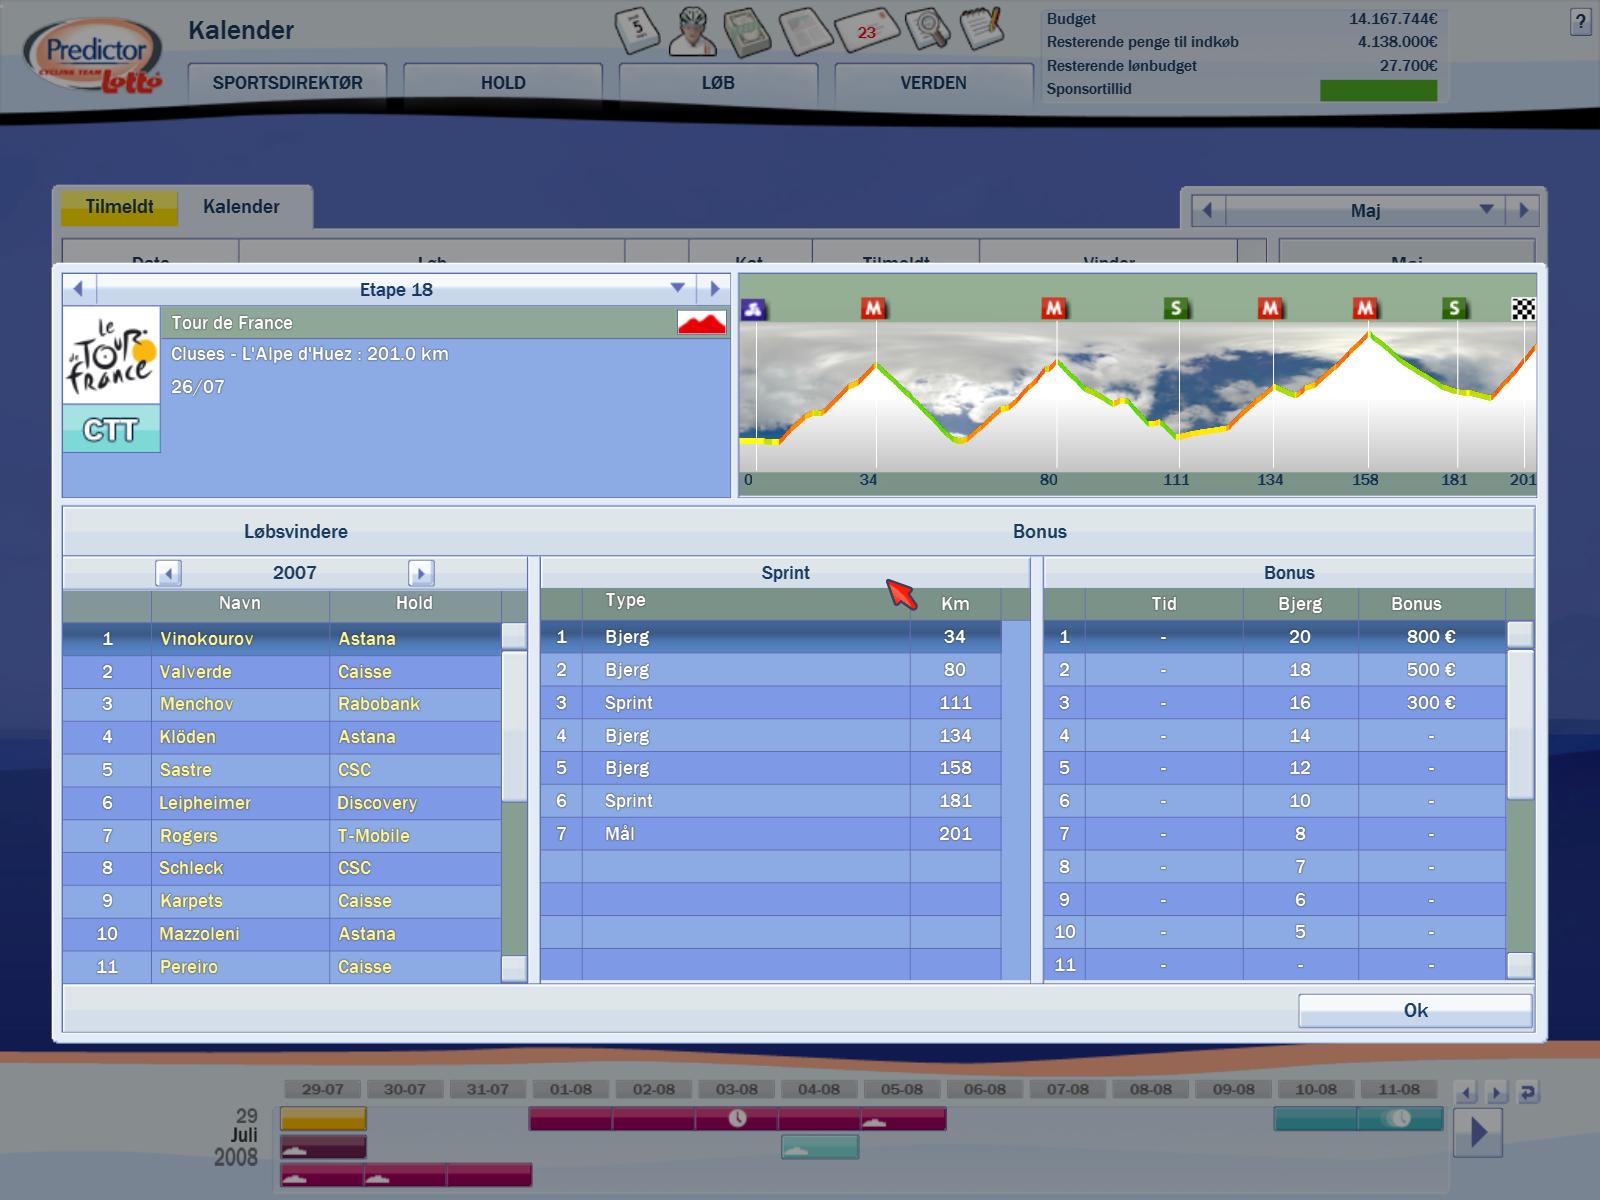1600x1200 pixels.
Task: Switch to previous year before 2007
Action: coord(168,573)
